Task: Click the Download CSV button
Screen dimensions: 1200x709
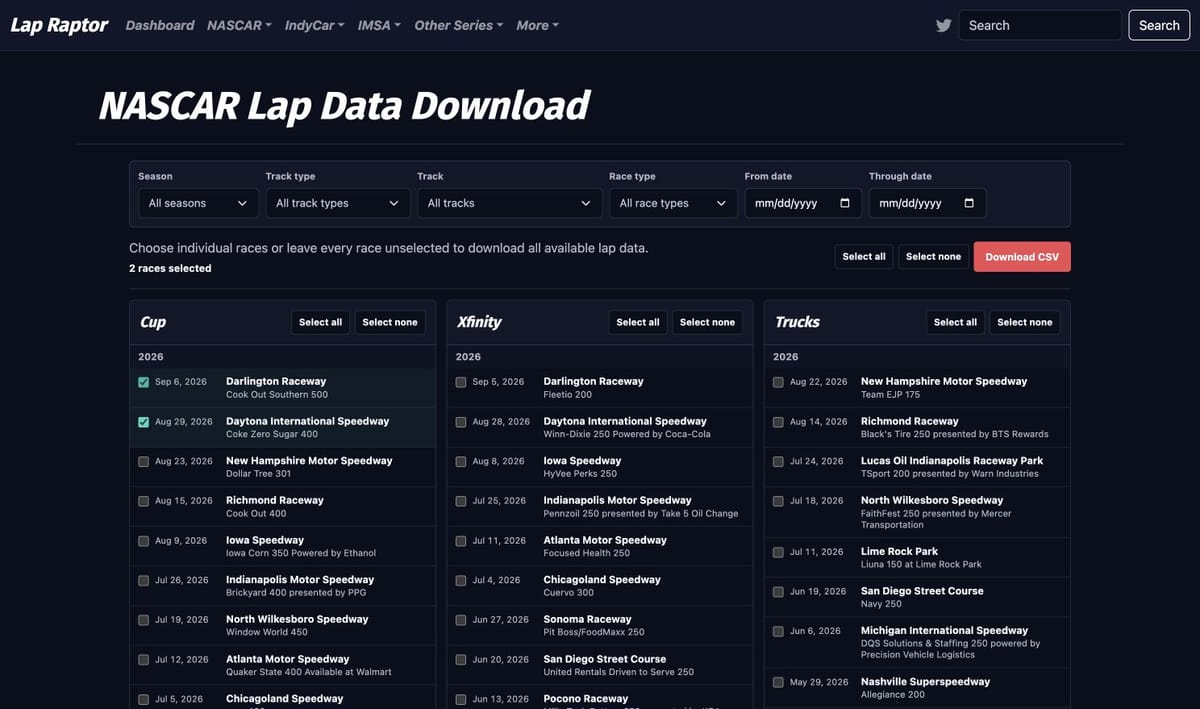Action: (1022, 257)
